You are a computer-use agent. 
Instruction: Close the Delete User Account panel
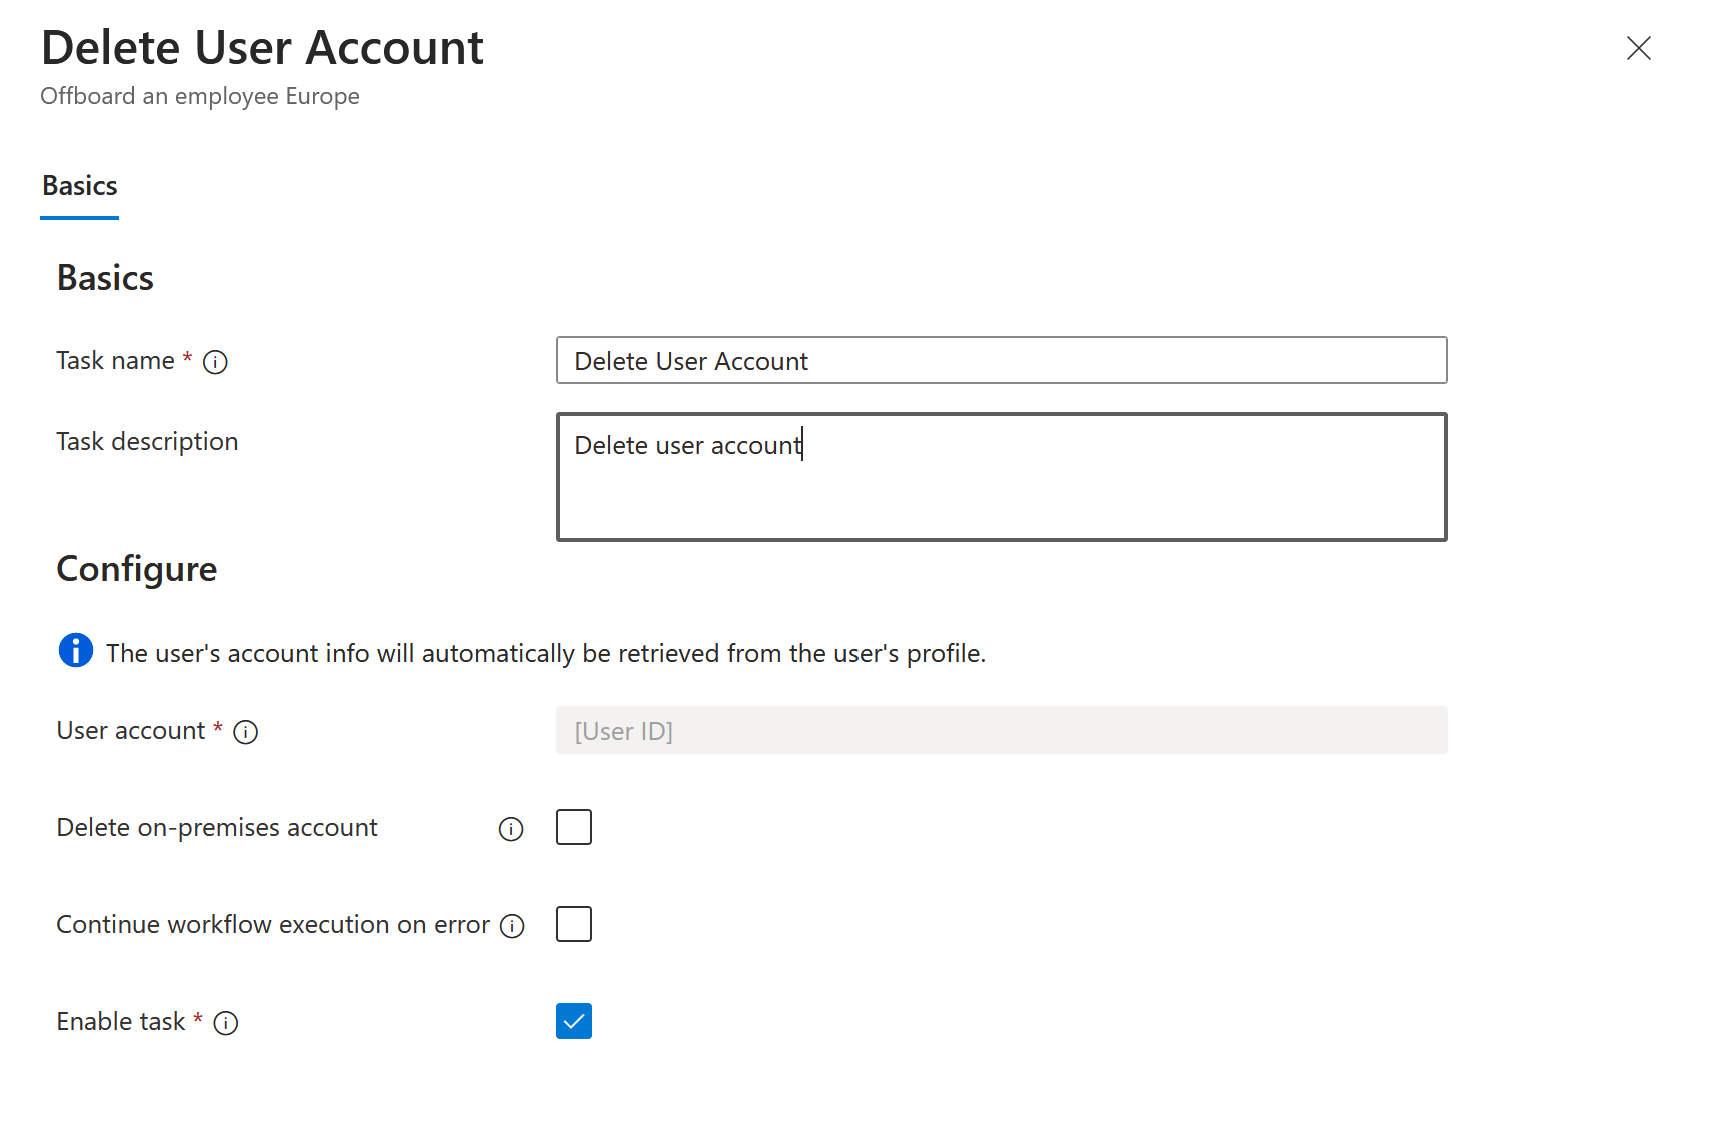1638,48
